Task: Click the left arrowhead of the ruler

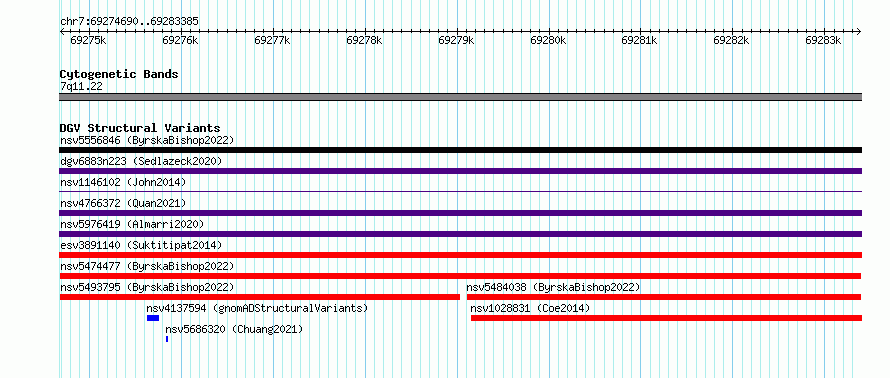Action: [x=62, y=31]
